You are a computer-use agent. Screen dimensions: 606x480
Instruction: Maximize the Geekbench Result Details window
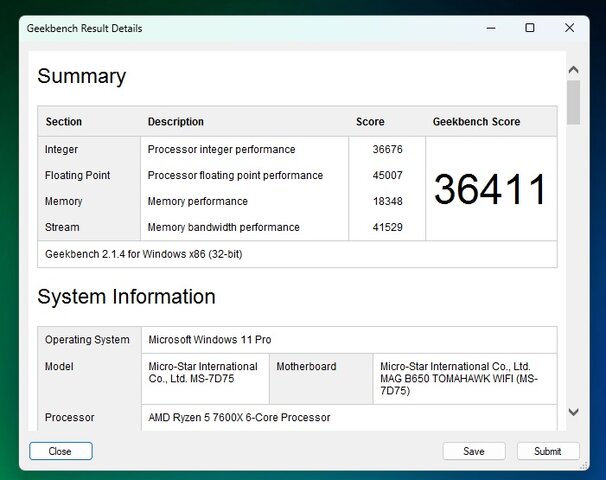point(529,28)
